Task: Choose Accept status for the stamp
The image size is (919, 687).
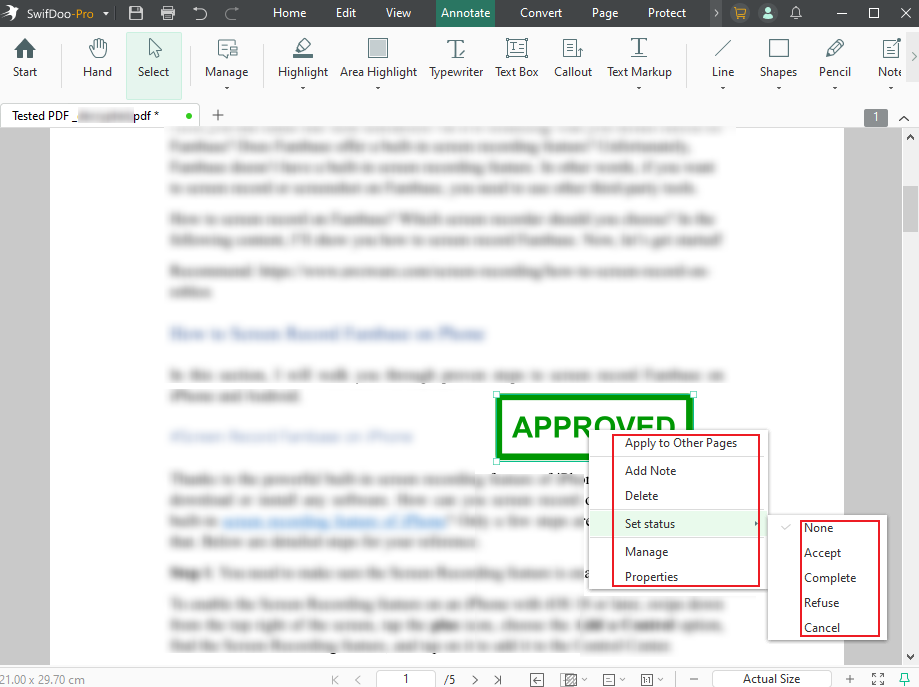Action: [822, 552]
